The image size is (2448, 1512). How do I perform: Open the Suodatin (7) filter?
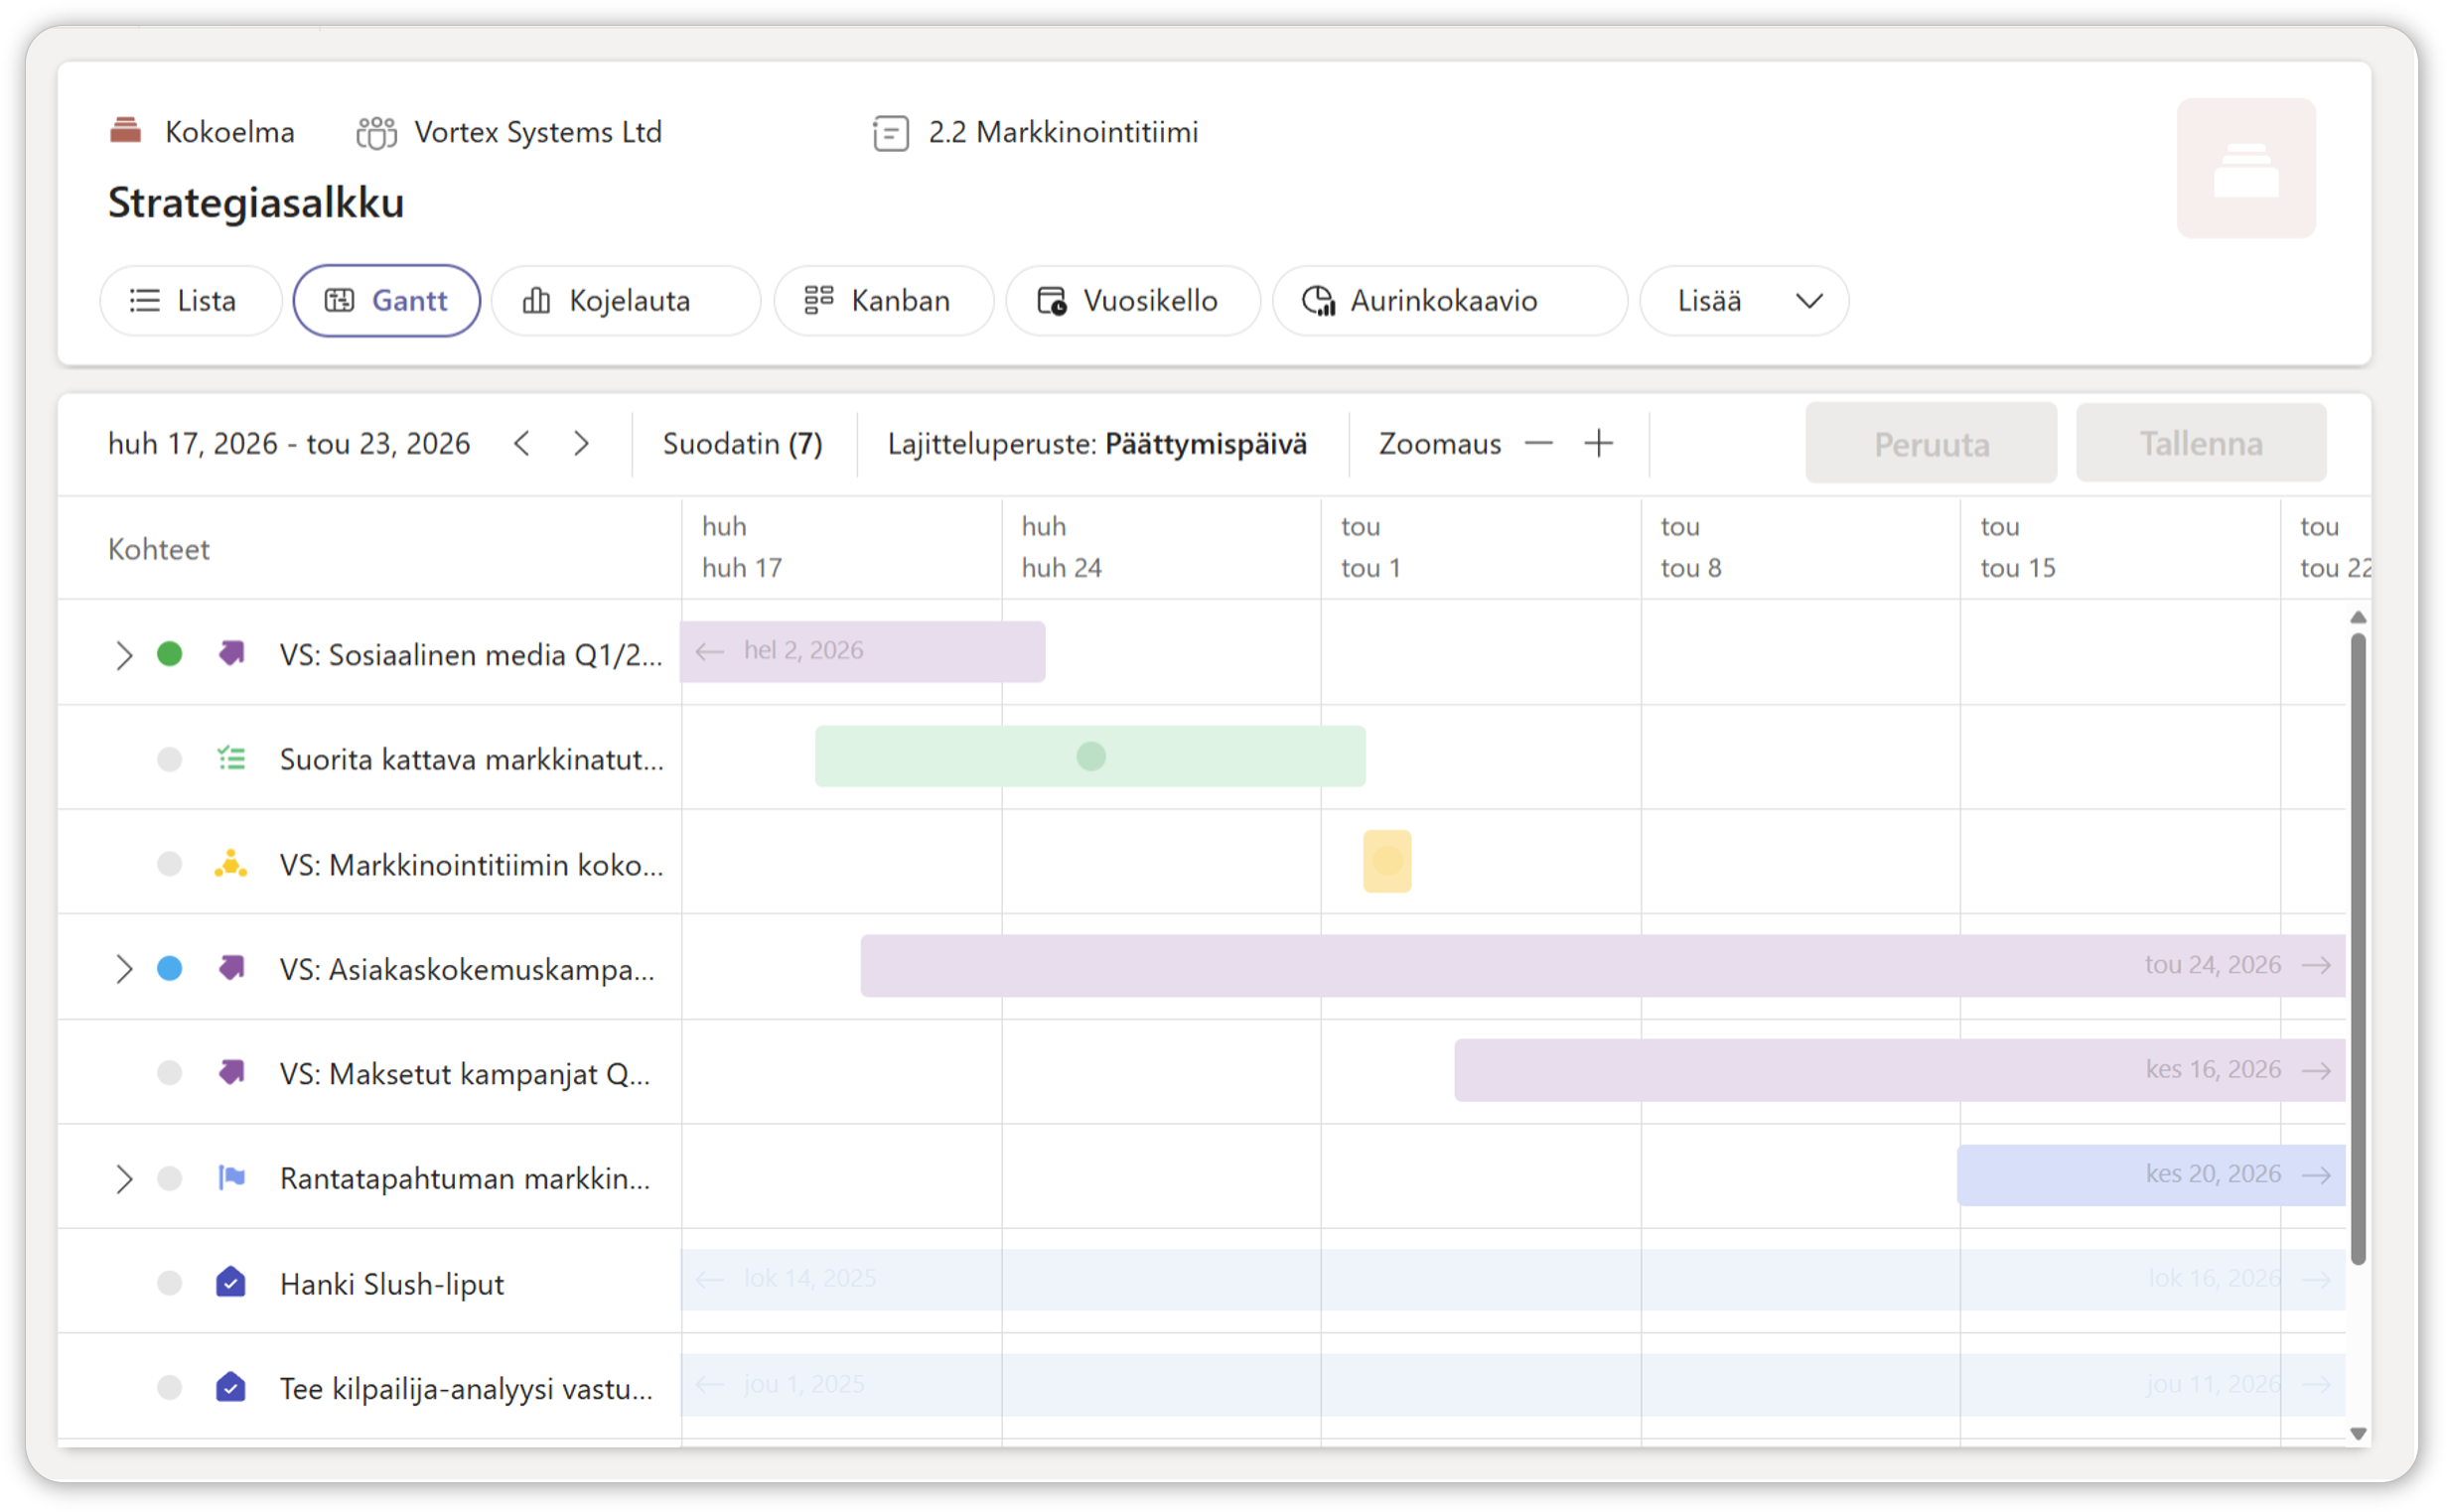742,444
